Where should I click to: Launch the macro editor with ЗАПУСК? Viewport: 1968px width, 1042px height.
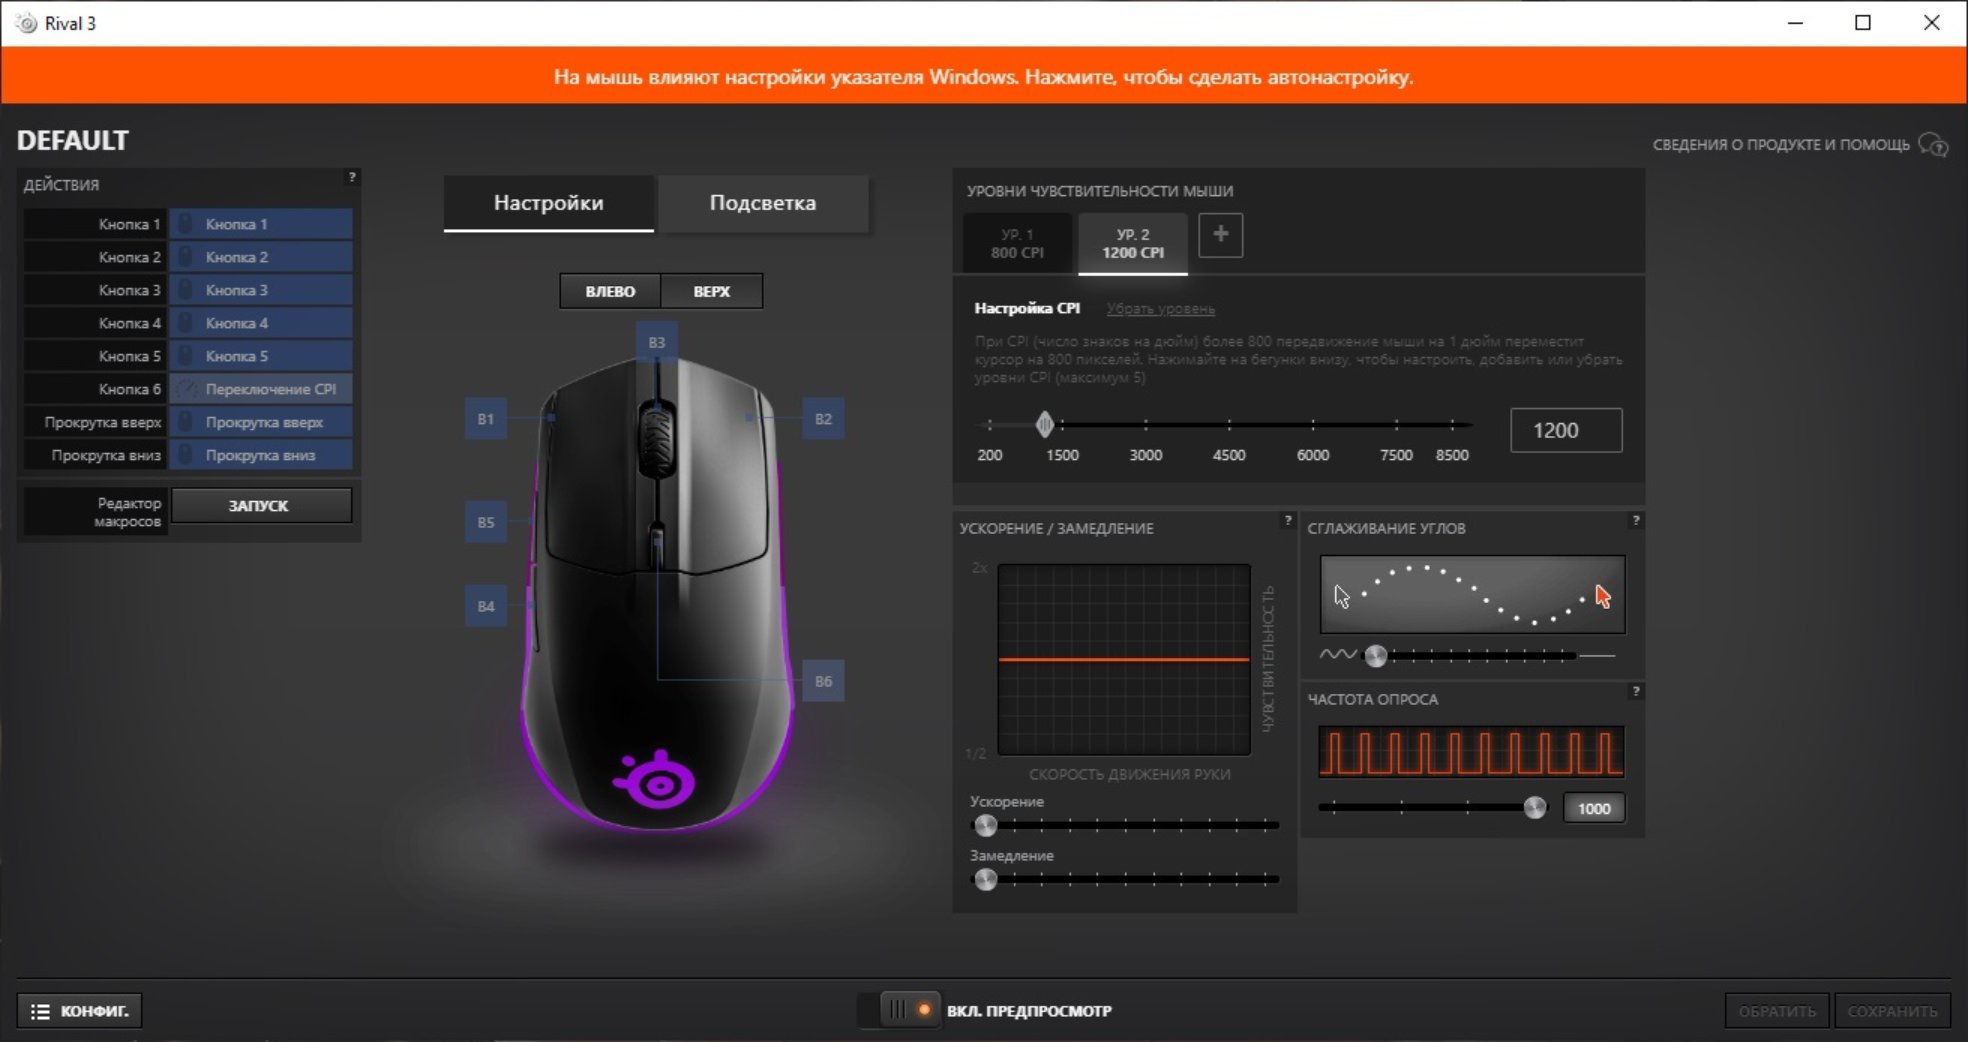261,506
